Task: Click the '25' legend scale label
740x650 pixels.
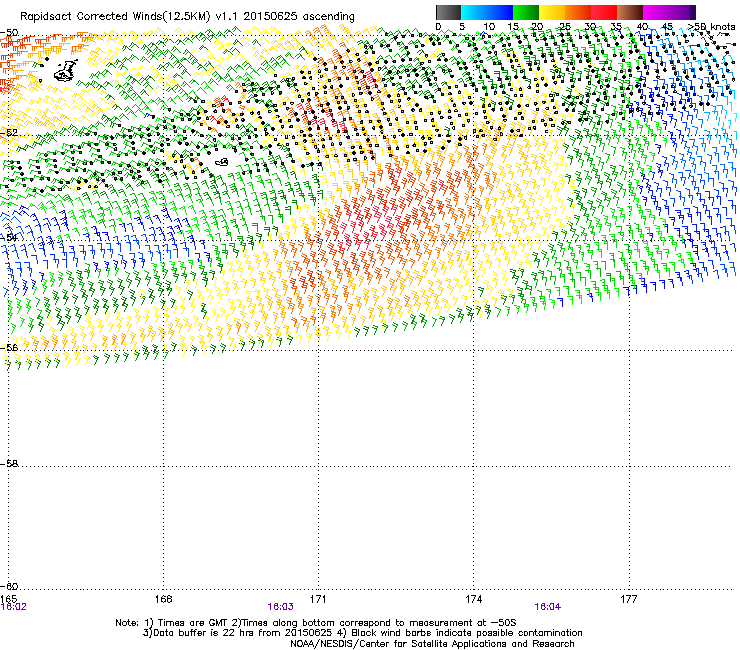Action: (x=565, y=26)
